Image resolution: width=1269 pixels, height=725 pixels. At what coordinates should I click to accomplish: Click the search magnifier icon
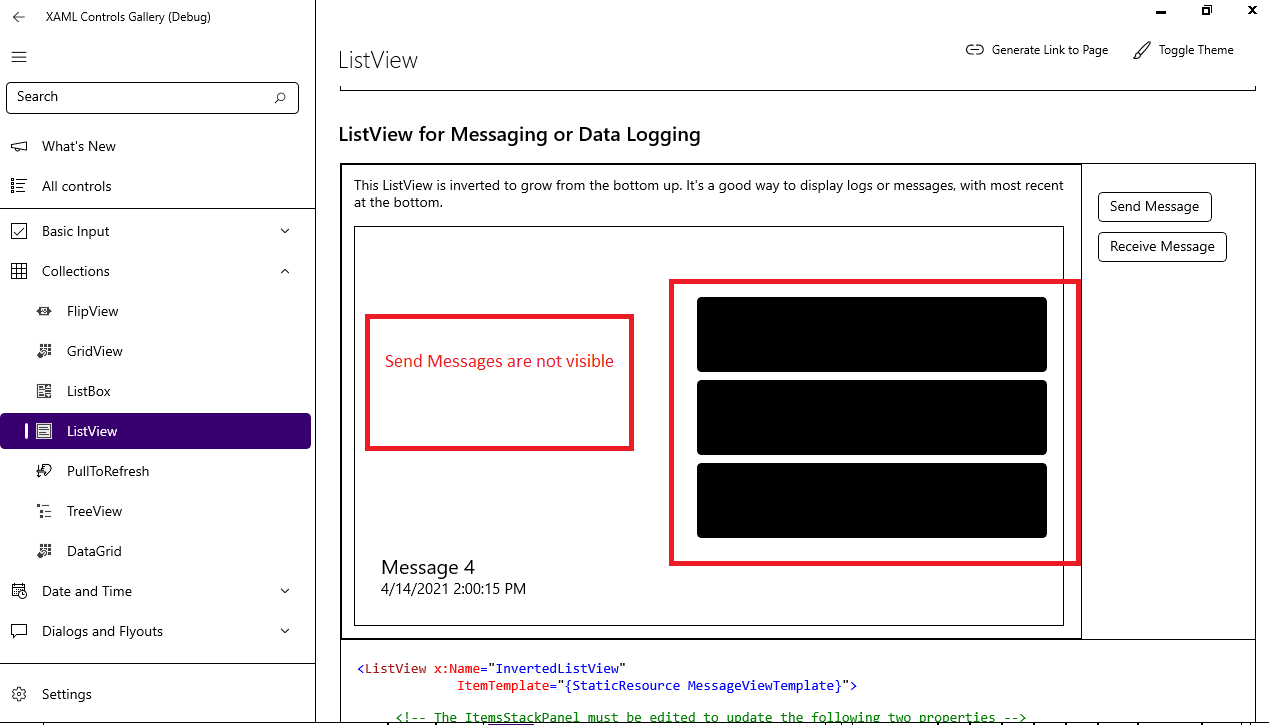tap(280, 97)
